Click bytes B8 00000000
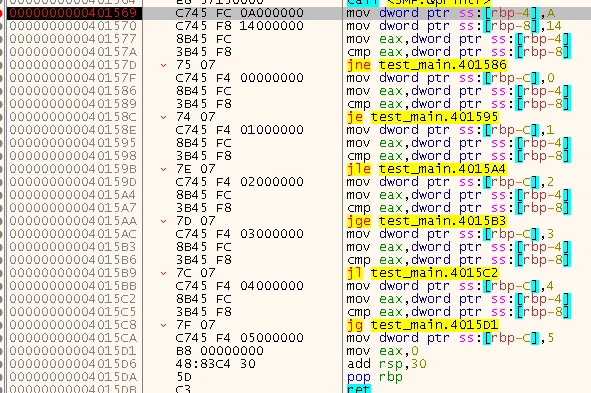 click(x=219, y=351)
